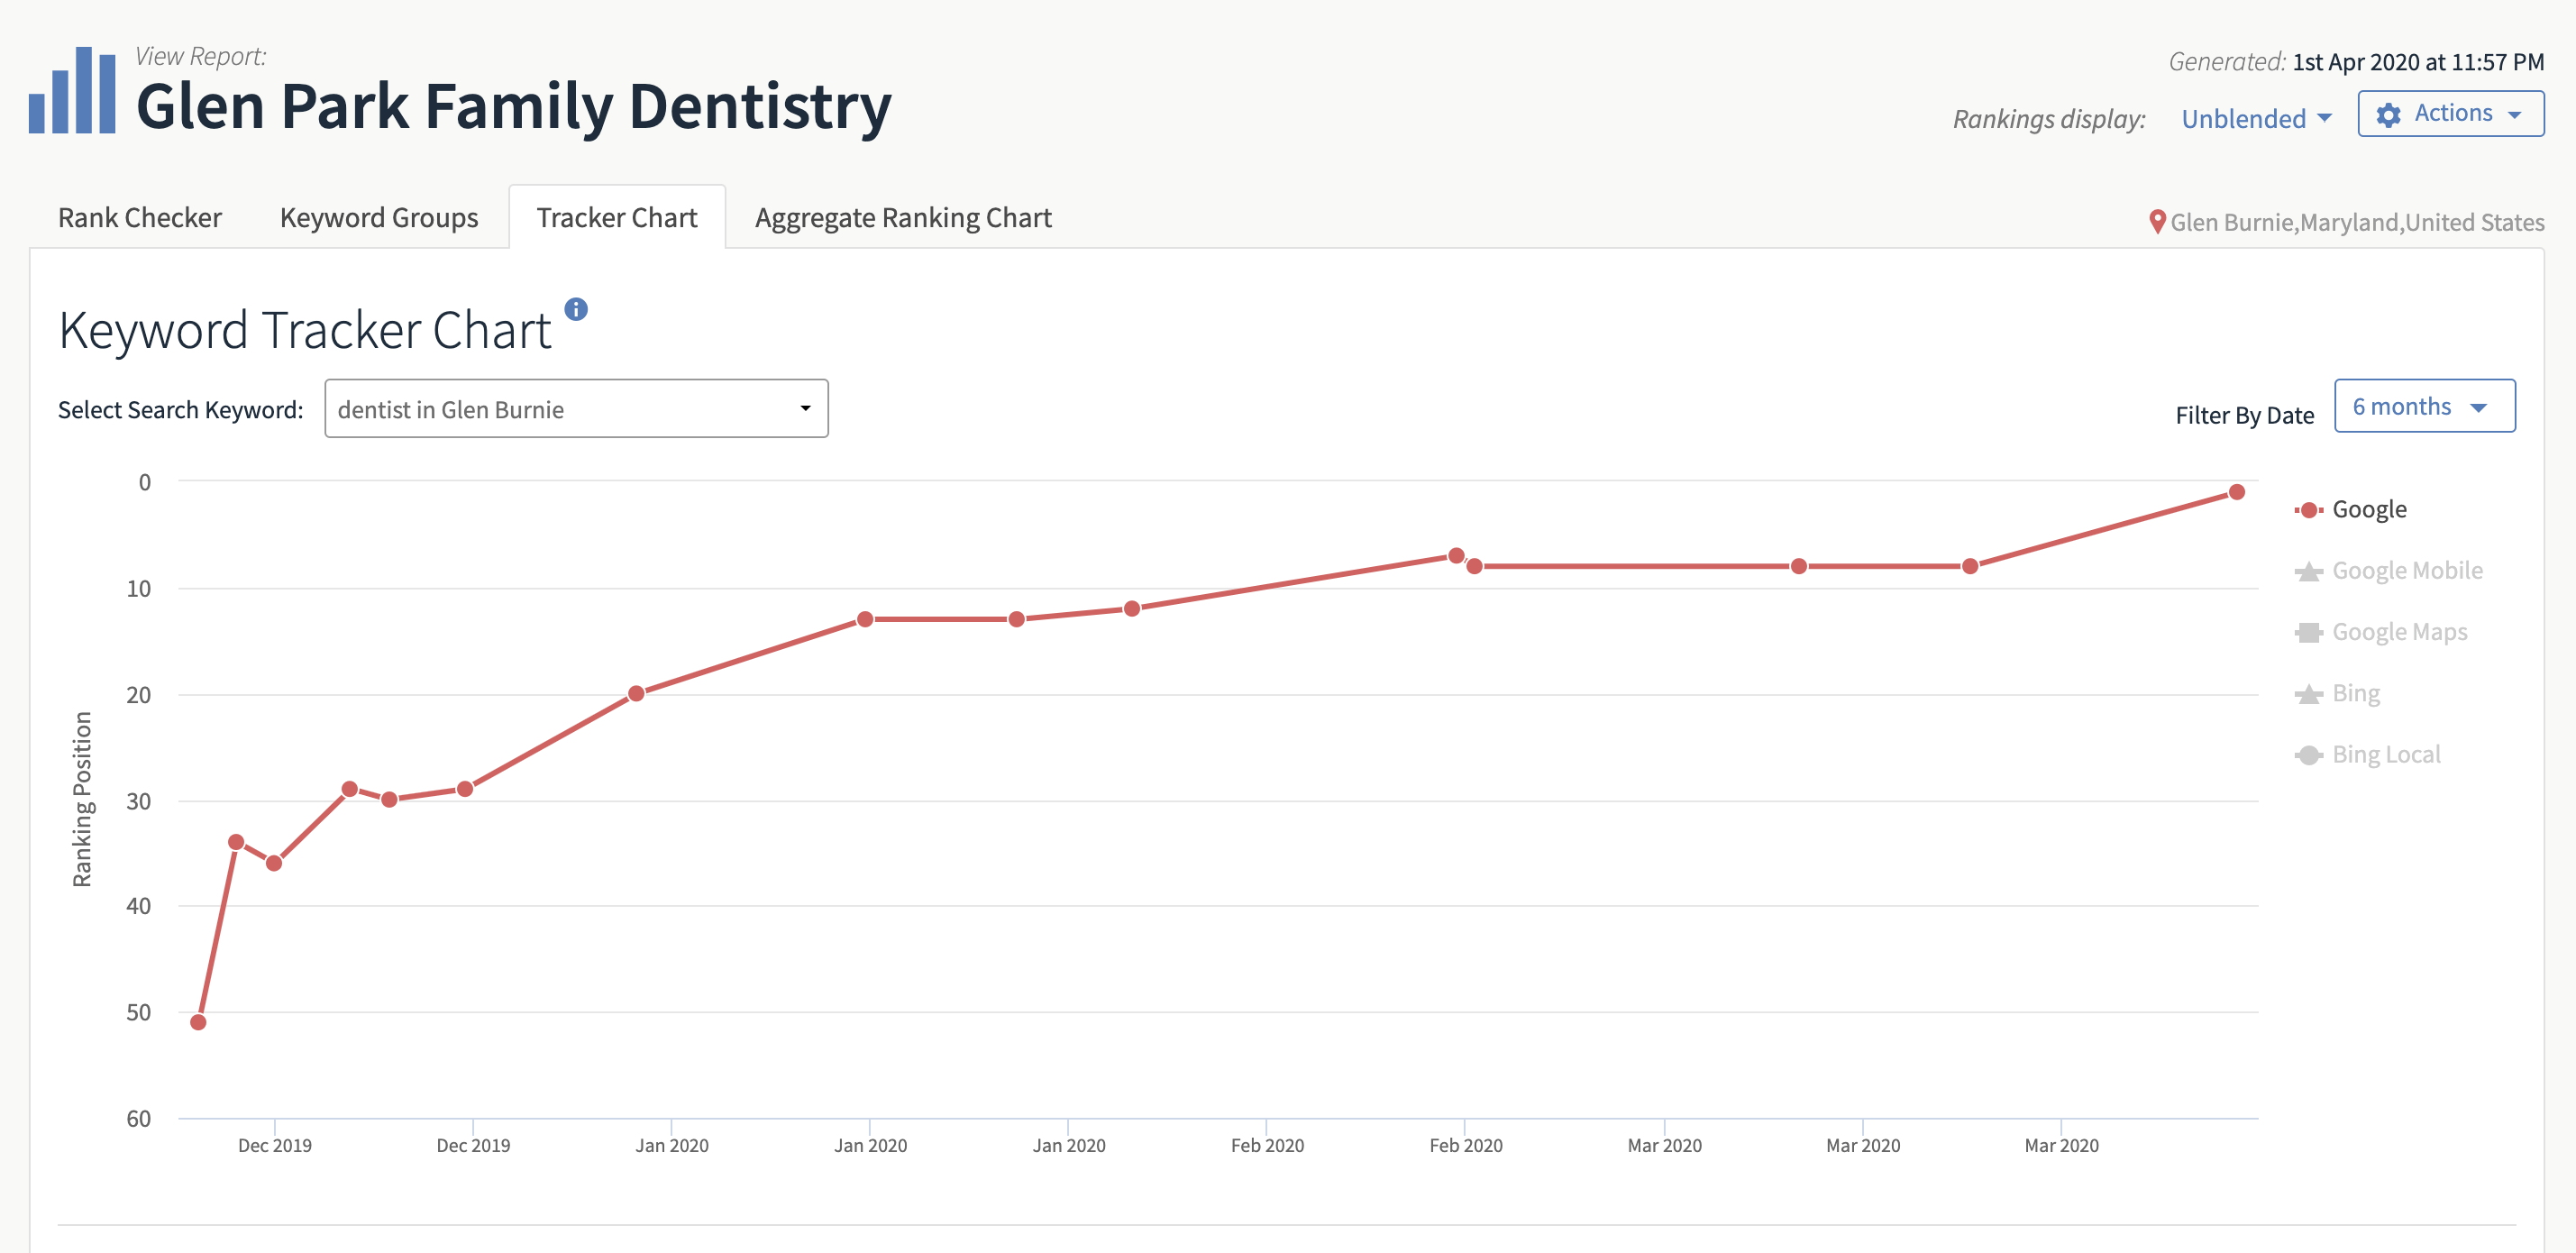Click the Google Mobile legend triangle marker
2576x1253 pixels.
2308,571
